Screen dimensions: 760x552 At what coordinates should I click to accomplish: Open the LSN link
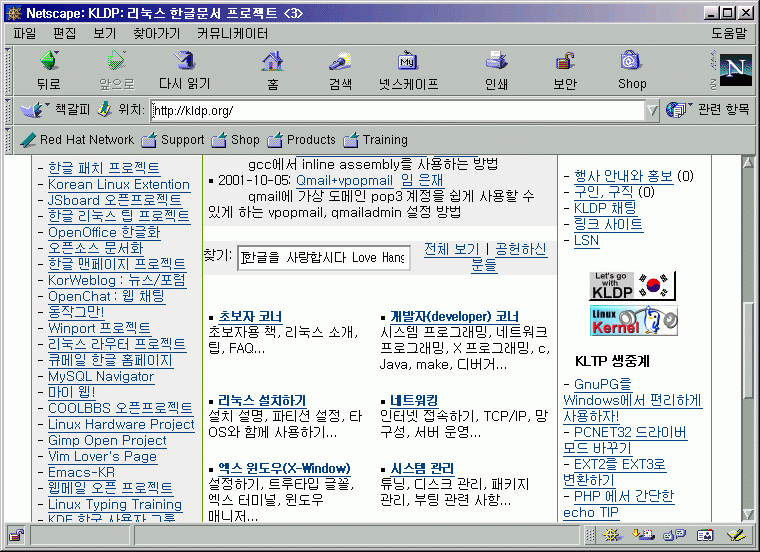click(x=586, y=240)
